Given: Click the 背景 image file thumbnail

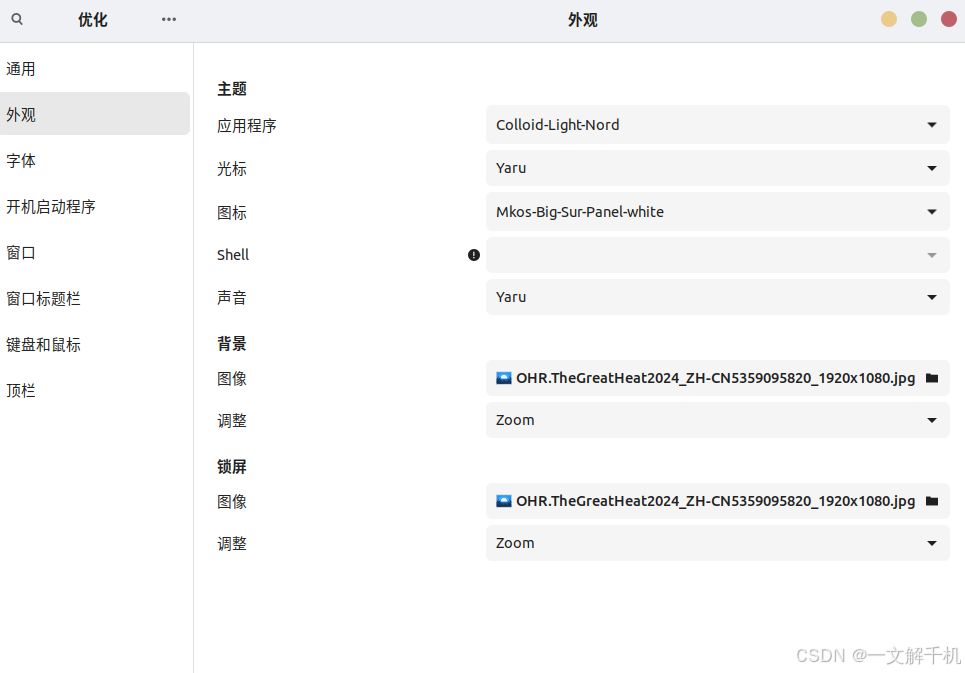Looking at the screenshot, I should tap(504, 378).
